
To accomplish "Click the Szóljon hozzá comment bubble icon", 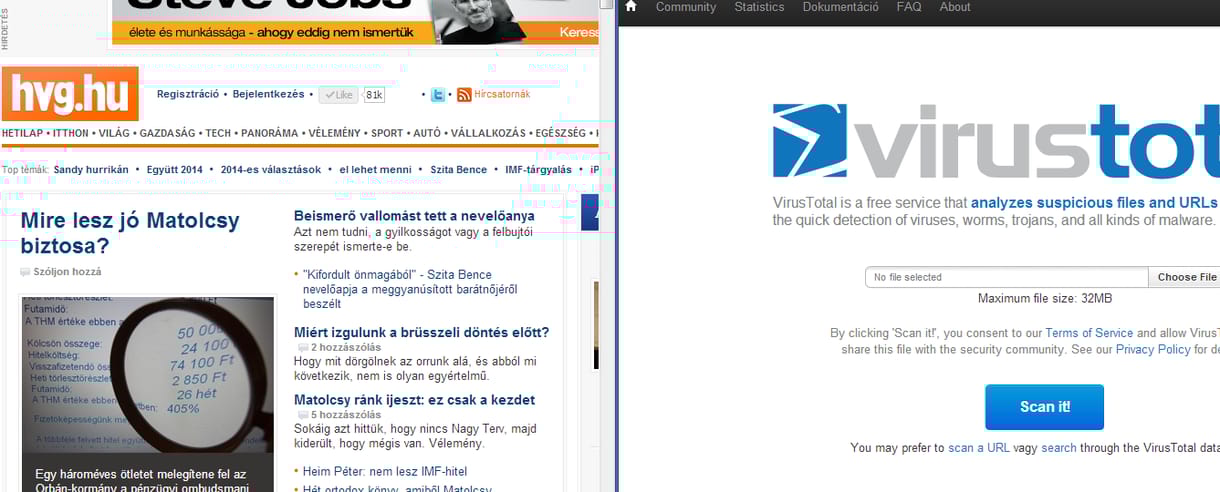I will click(25, 272).
